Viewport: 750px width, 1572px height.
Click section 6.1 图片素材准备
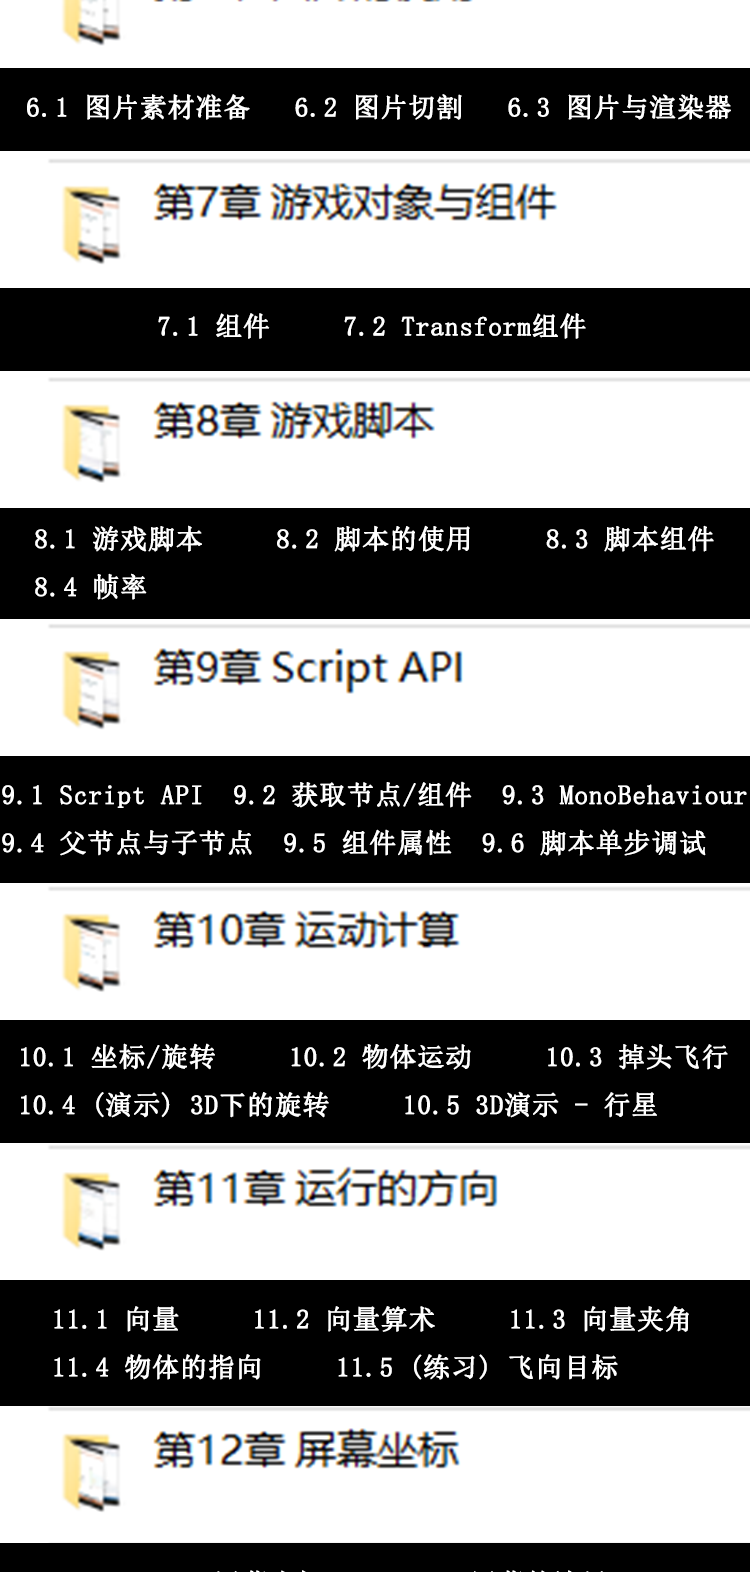click(x=138, y=108)
